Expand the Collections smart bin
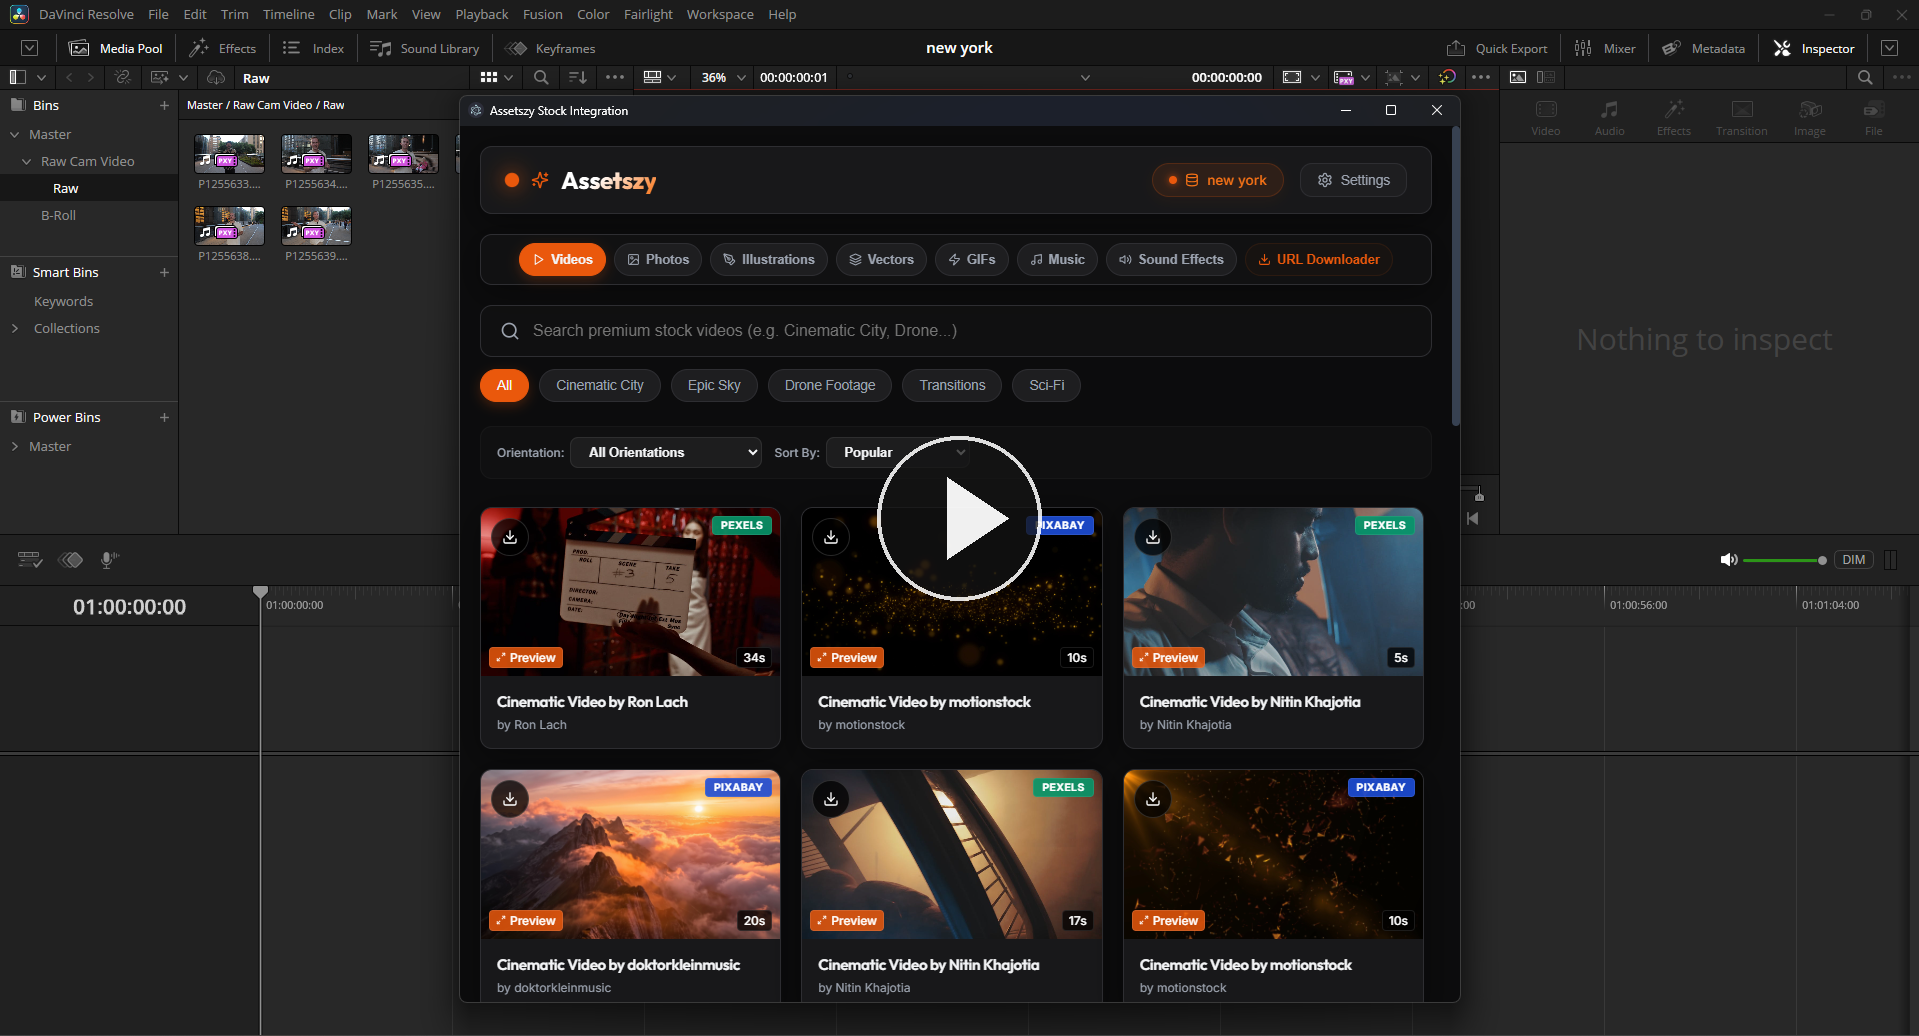Image resolution: width=1919 pixels, height=1036 pixels. point(15,328)
